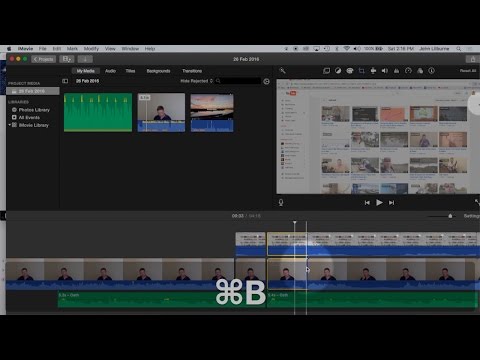
Task: Select the green audio waveform clip thumbnail
Action: (98, 112)
